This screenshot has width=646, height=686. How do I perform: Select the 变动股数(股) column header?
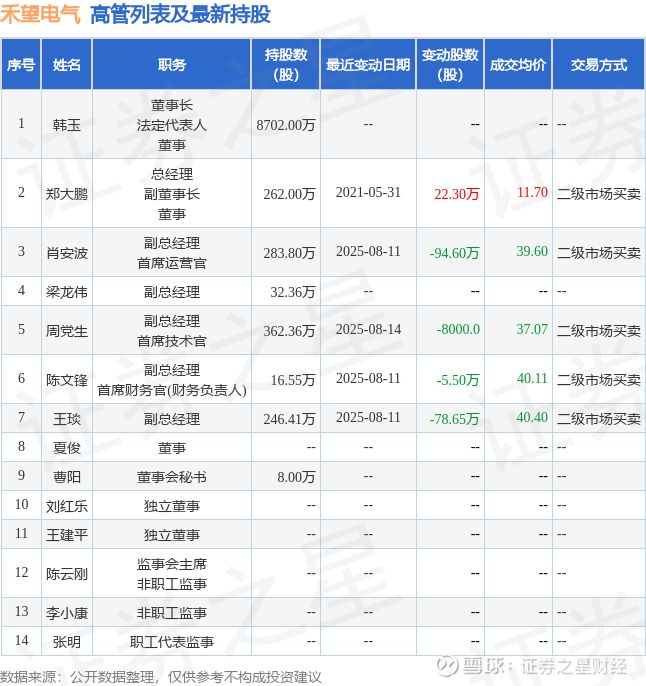point(450,65)
